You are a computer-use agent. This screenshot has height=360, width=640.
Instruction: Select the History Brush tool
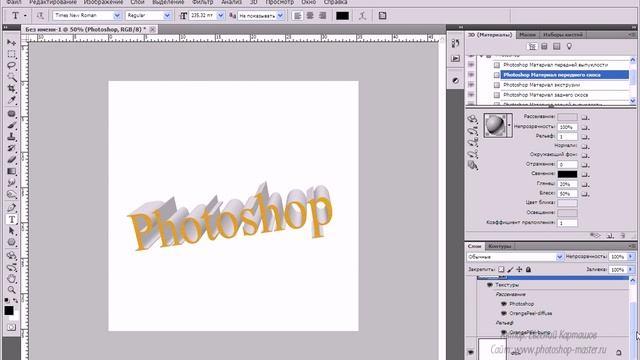(x=11, y=148)
